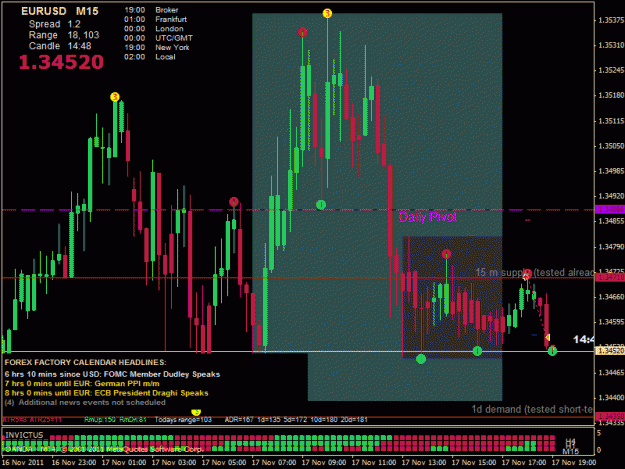Click the yellow arrow marker beside the last red candle
The height and width of the screenshot is (469, 625).
548,338
